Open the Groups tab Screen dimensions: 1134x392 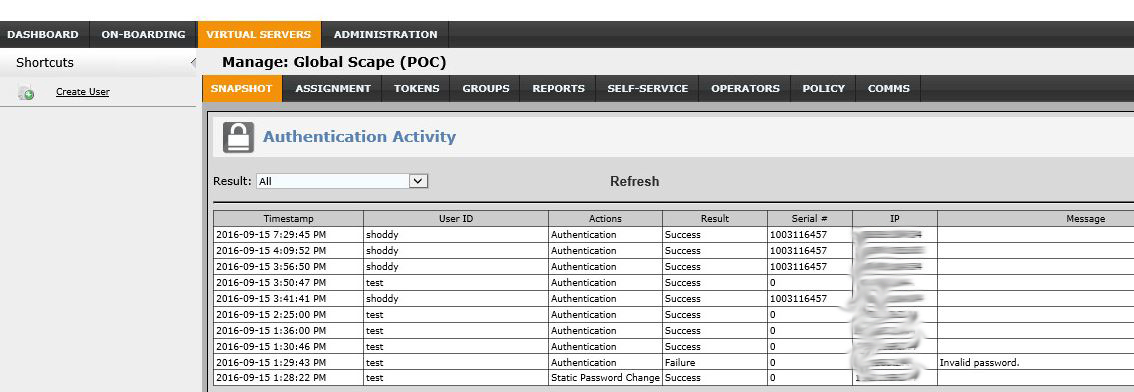486,89
